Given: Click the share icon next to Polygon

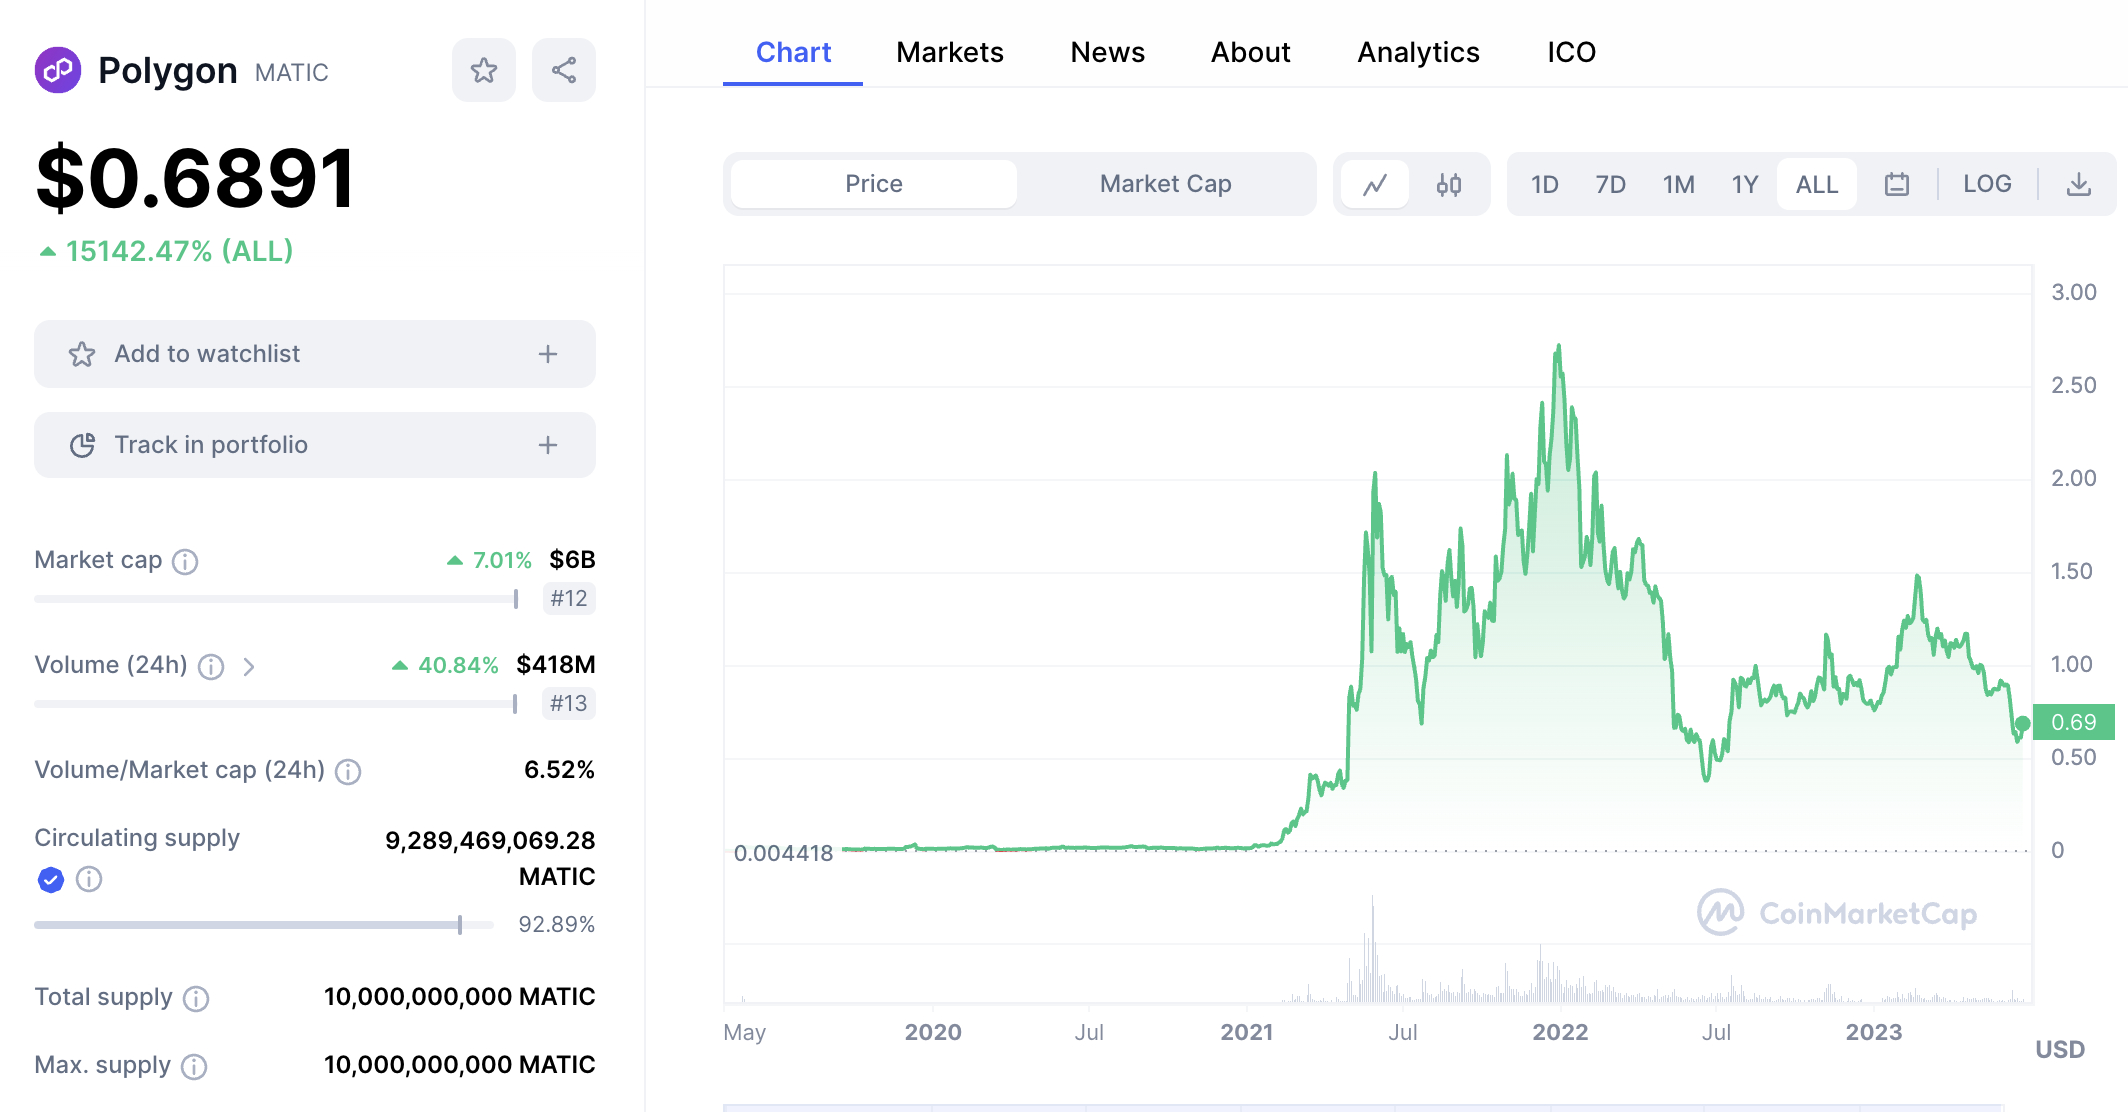Looking at the screenshot, I should [564, 70].
